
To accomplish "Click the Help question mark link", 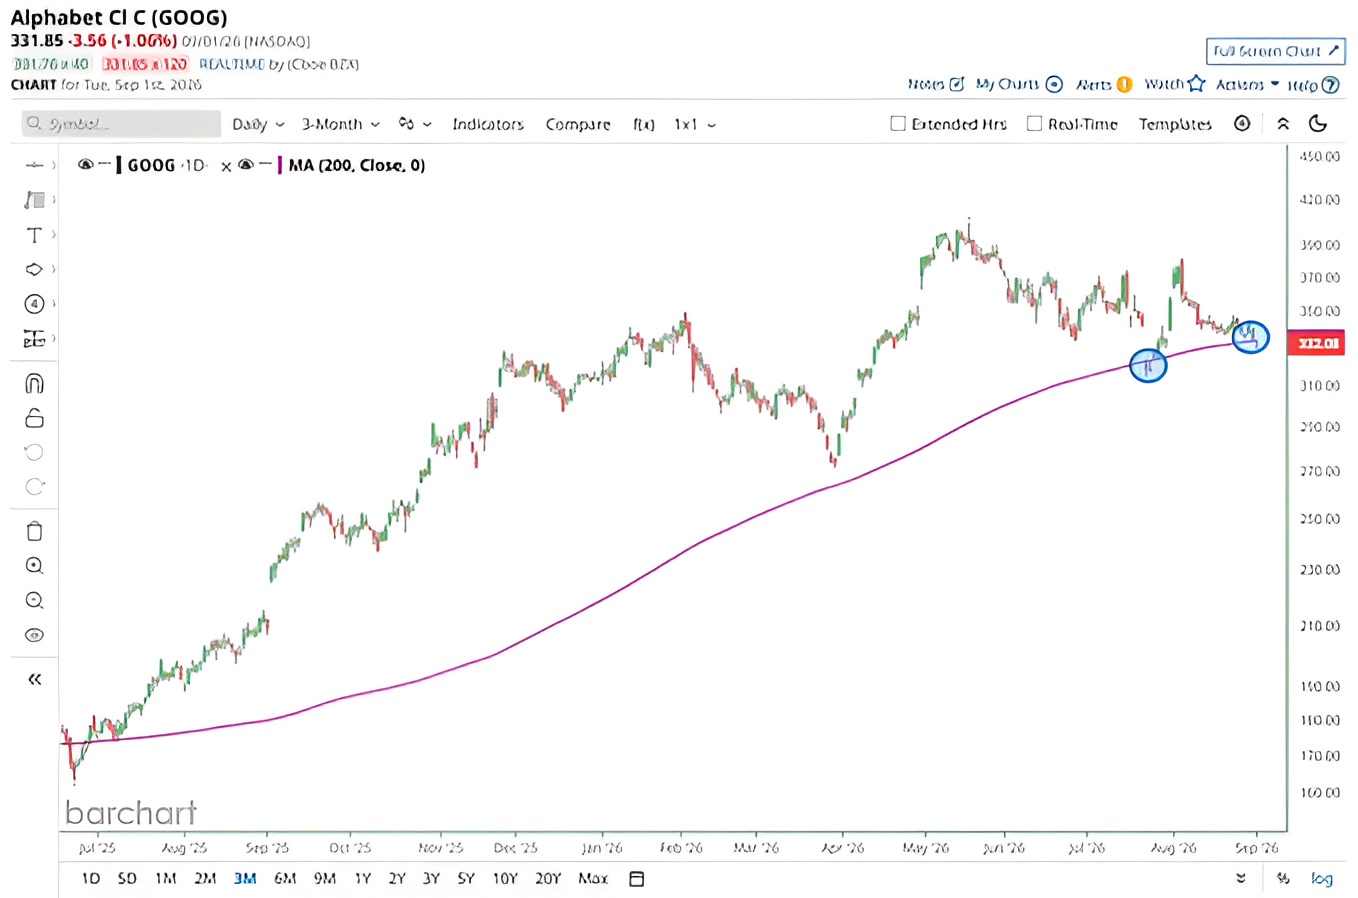I will click(1313, 85).
